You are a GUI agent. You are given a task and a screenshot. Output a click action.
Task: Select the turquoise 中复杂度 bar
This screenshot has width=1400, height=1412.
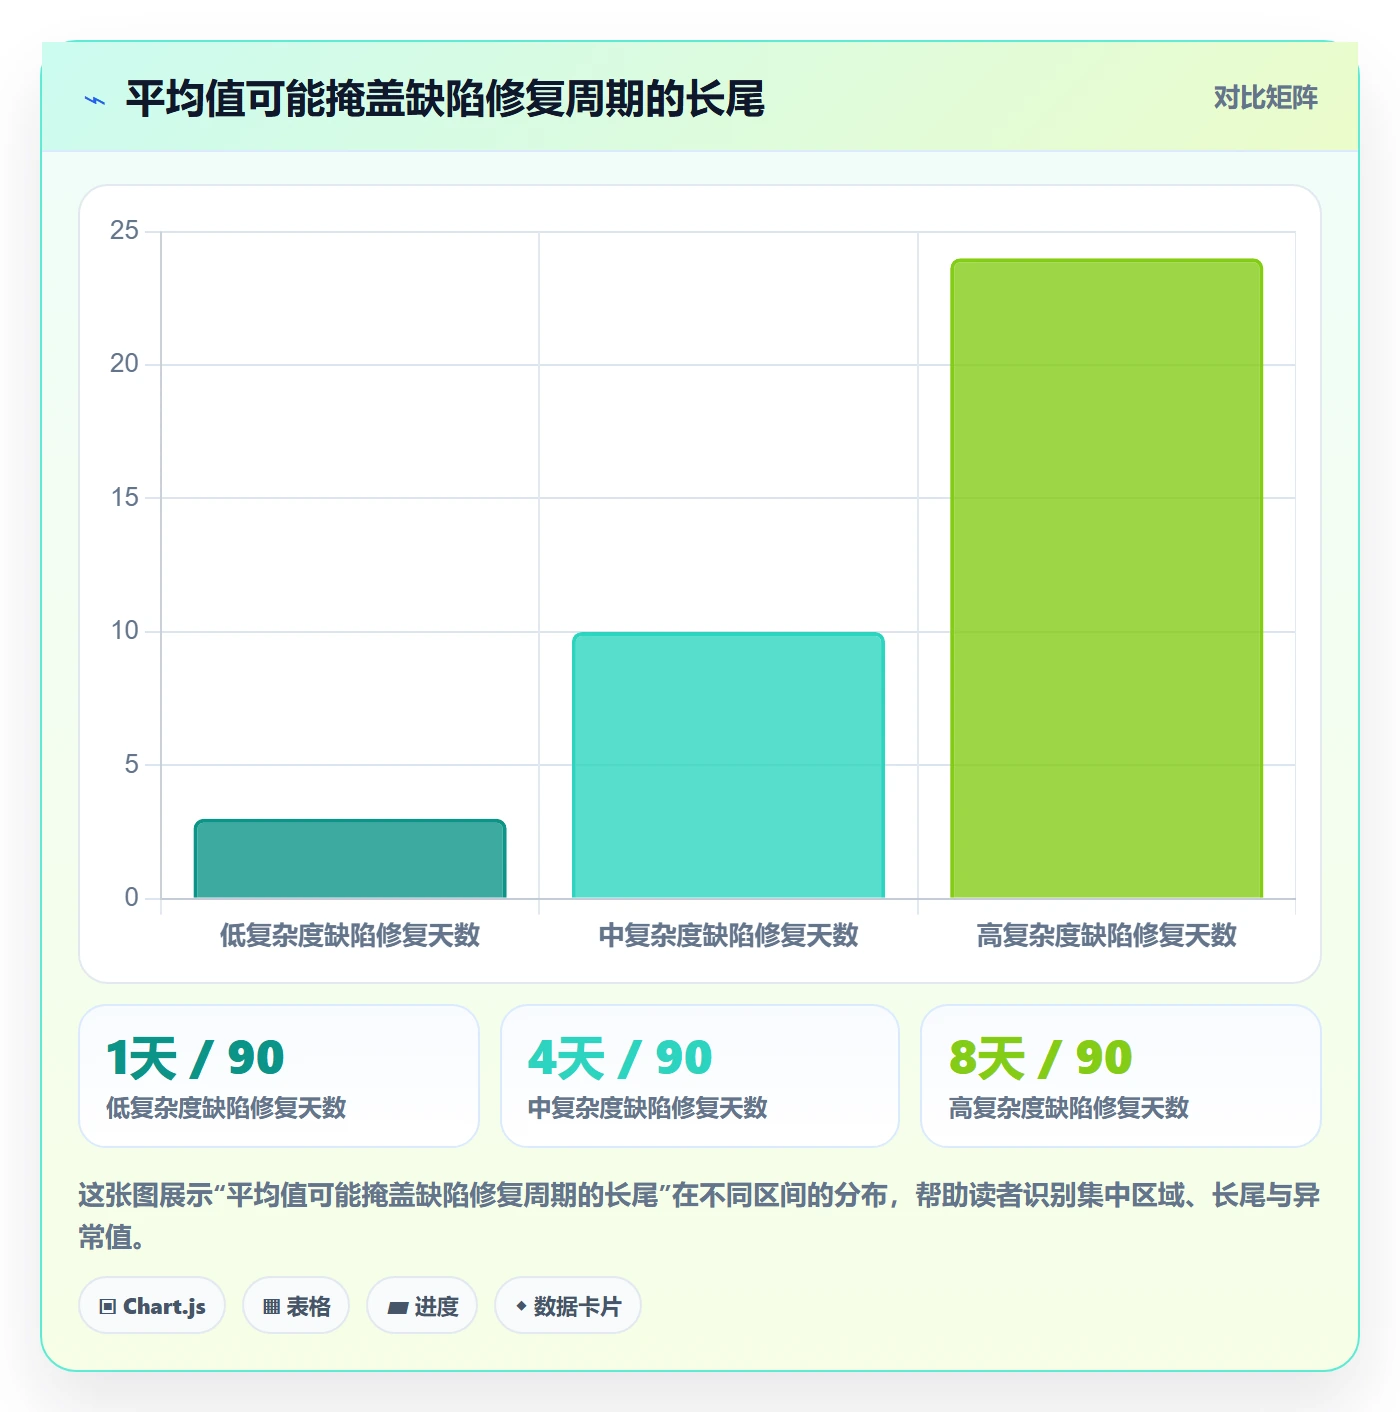coord(728,765)
